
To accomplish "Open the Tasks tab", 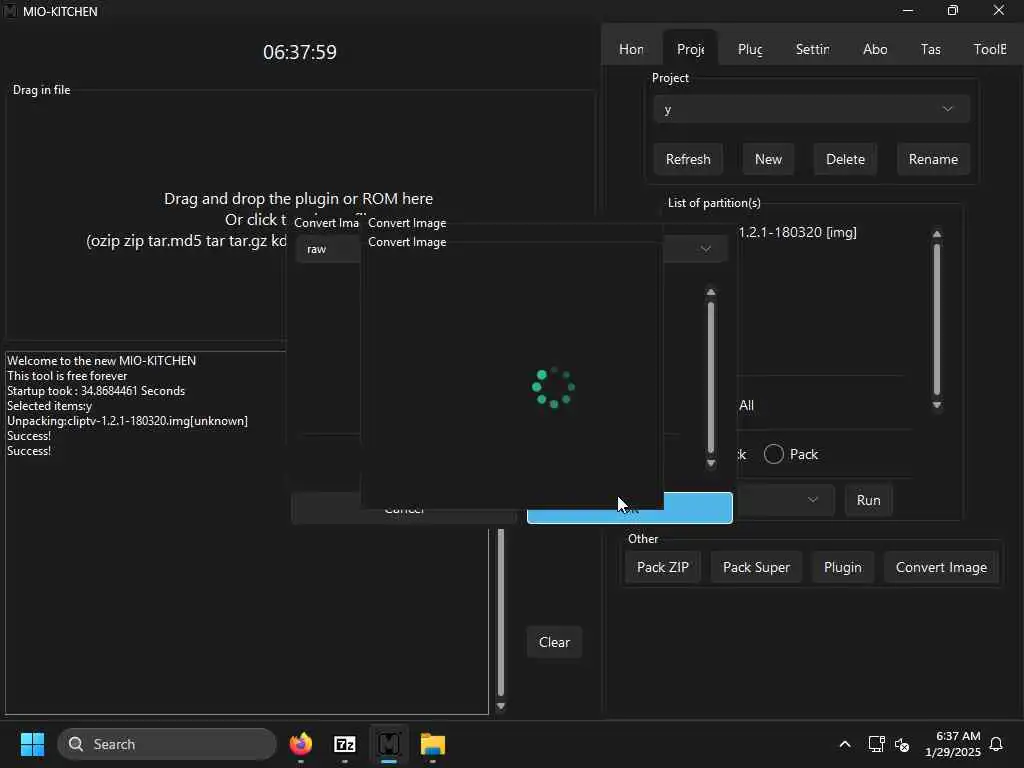I will 931,49.
